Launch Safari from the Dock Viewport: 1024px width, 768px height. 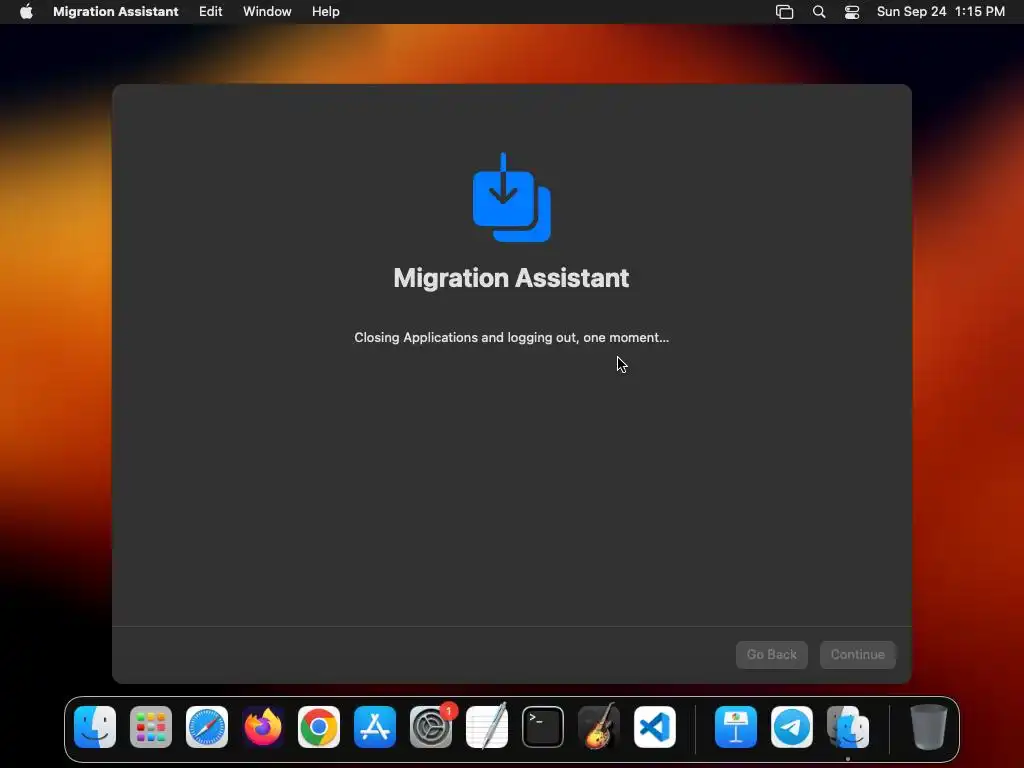pos(207,727)
